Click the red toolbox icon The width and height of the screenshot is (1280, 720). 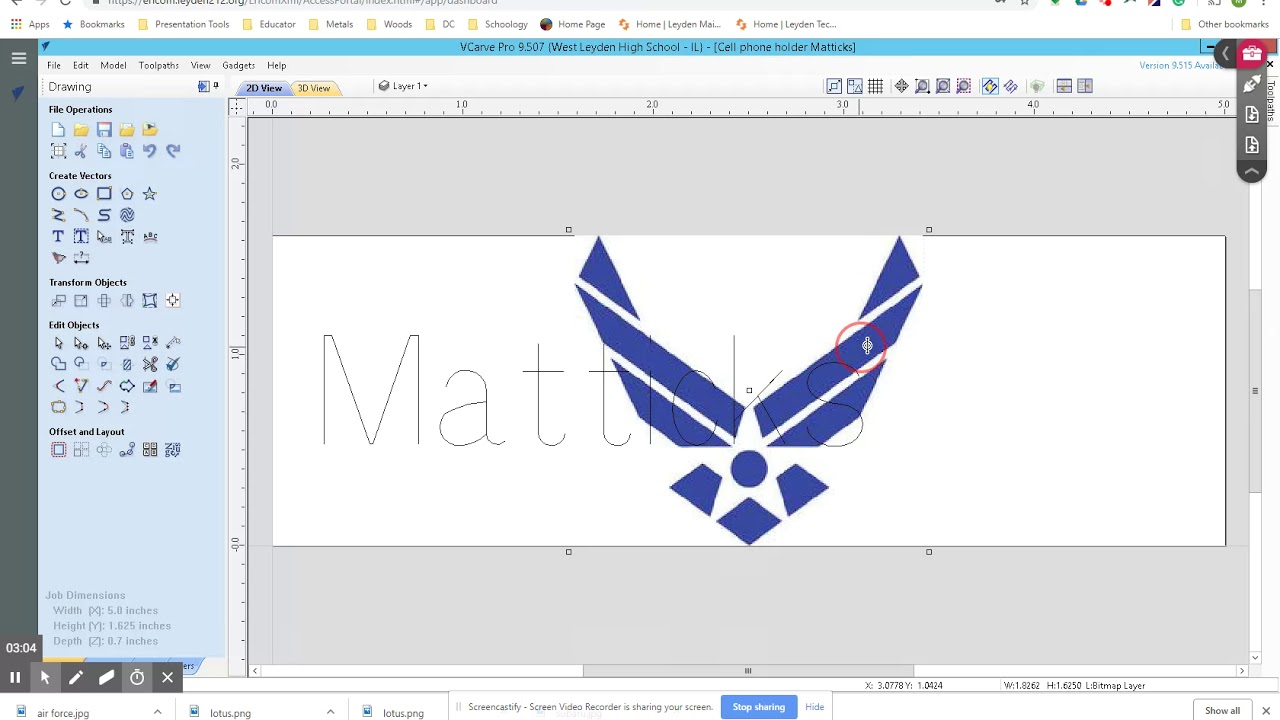[x=1252, y=54]
